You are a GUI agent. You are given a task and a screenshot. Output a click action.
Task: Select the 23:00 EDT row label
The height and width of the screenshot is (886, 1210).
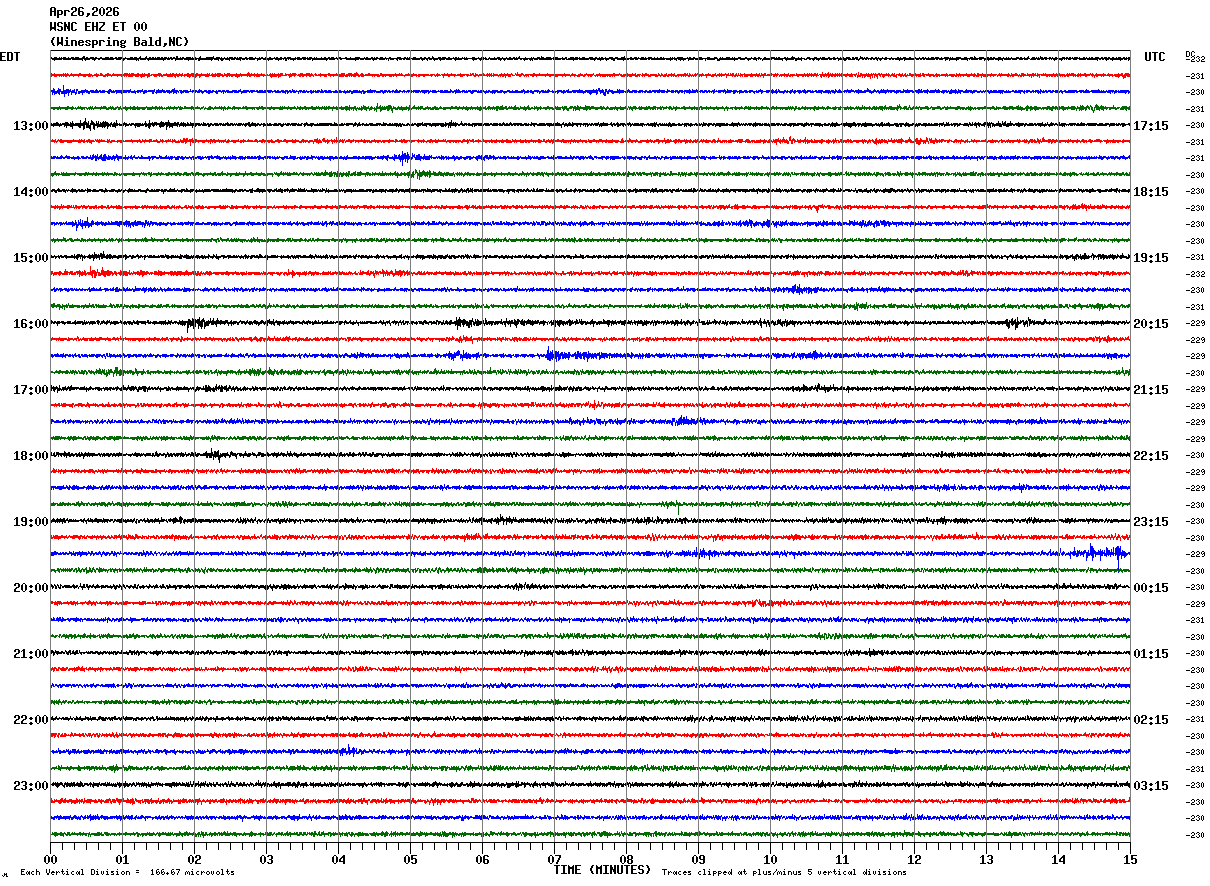(x=31, y=786)
